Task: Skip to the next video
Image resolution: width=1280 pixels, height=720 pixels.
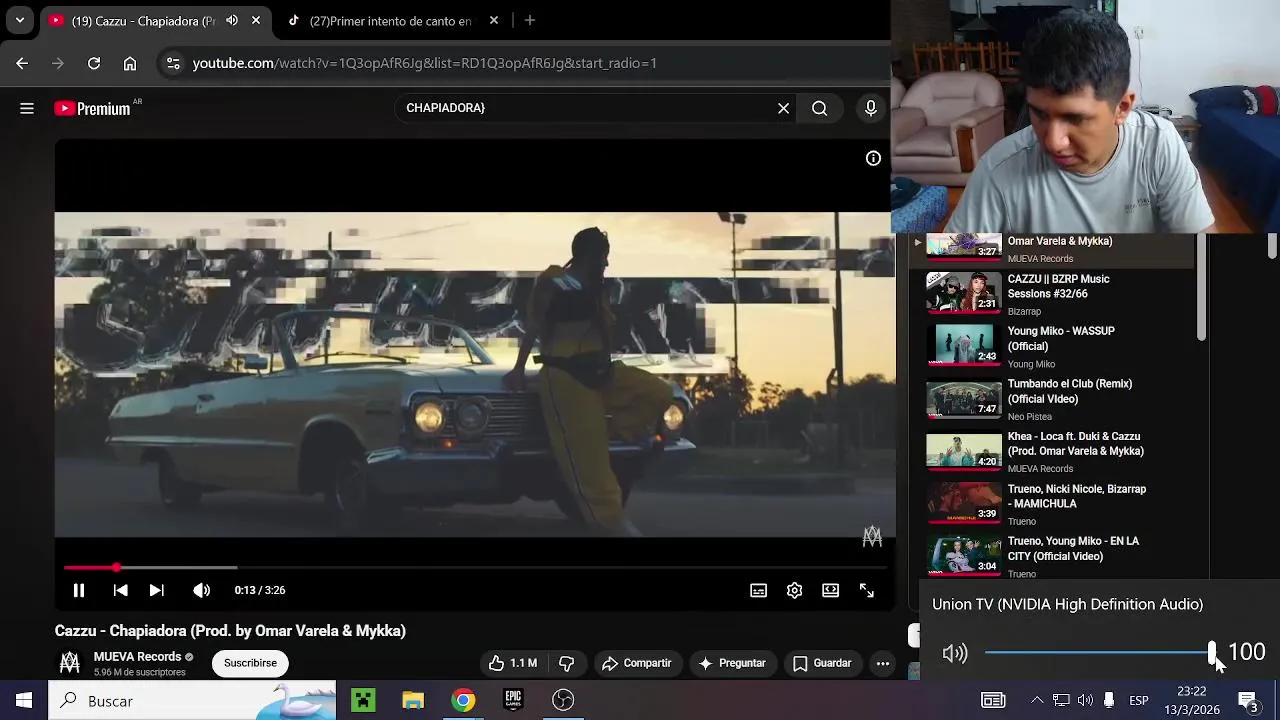Action: 156,590
